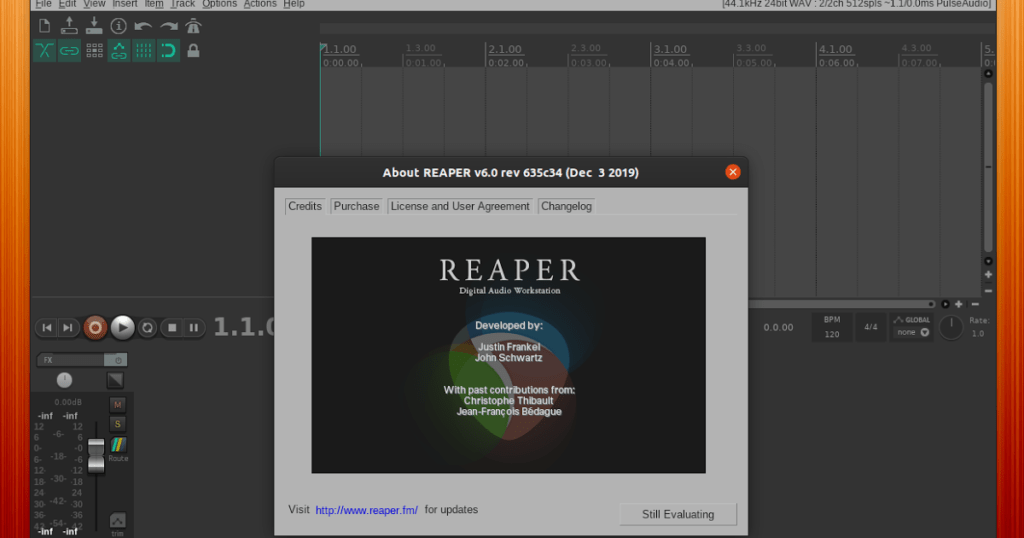Redo action via the toolbar arrow
1024x538 pixels.
coord(168,26)
